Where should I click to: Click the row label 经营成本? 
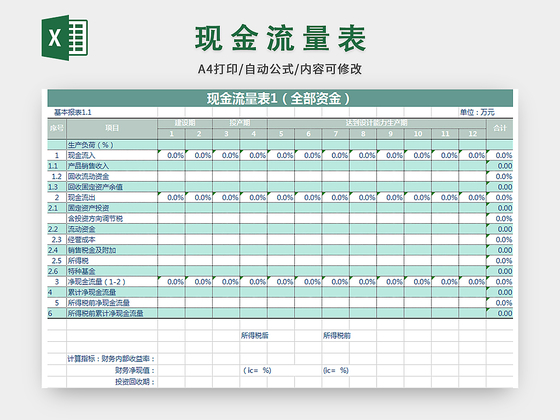[x=81, y=240]
